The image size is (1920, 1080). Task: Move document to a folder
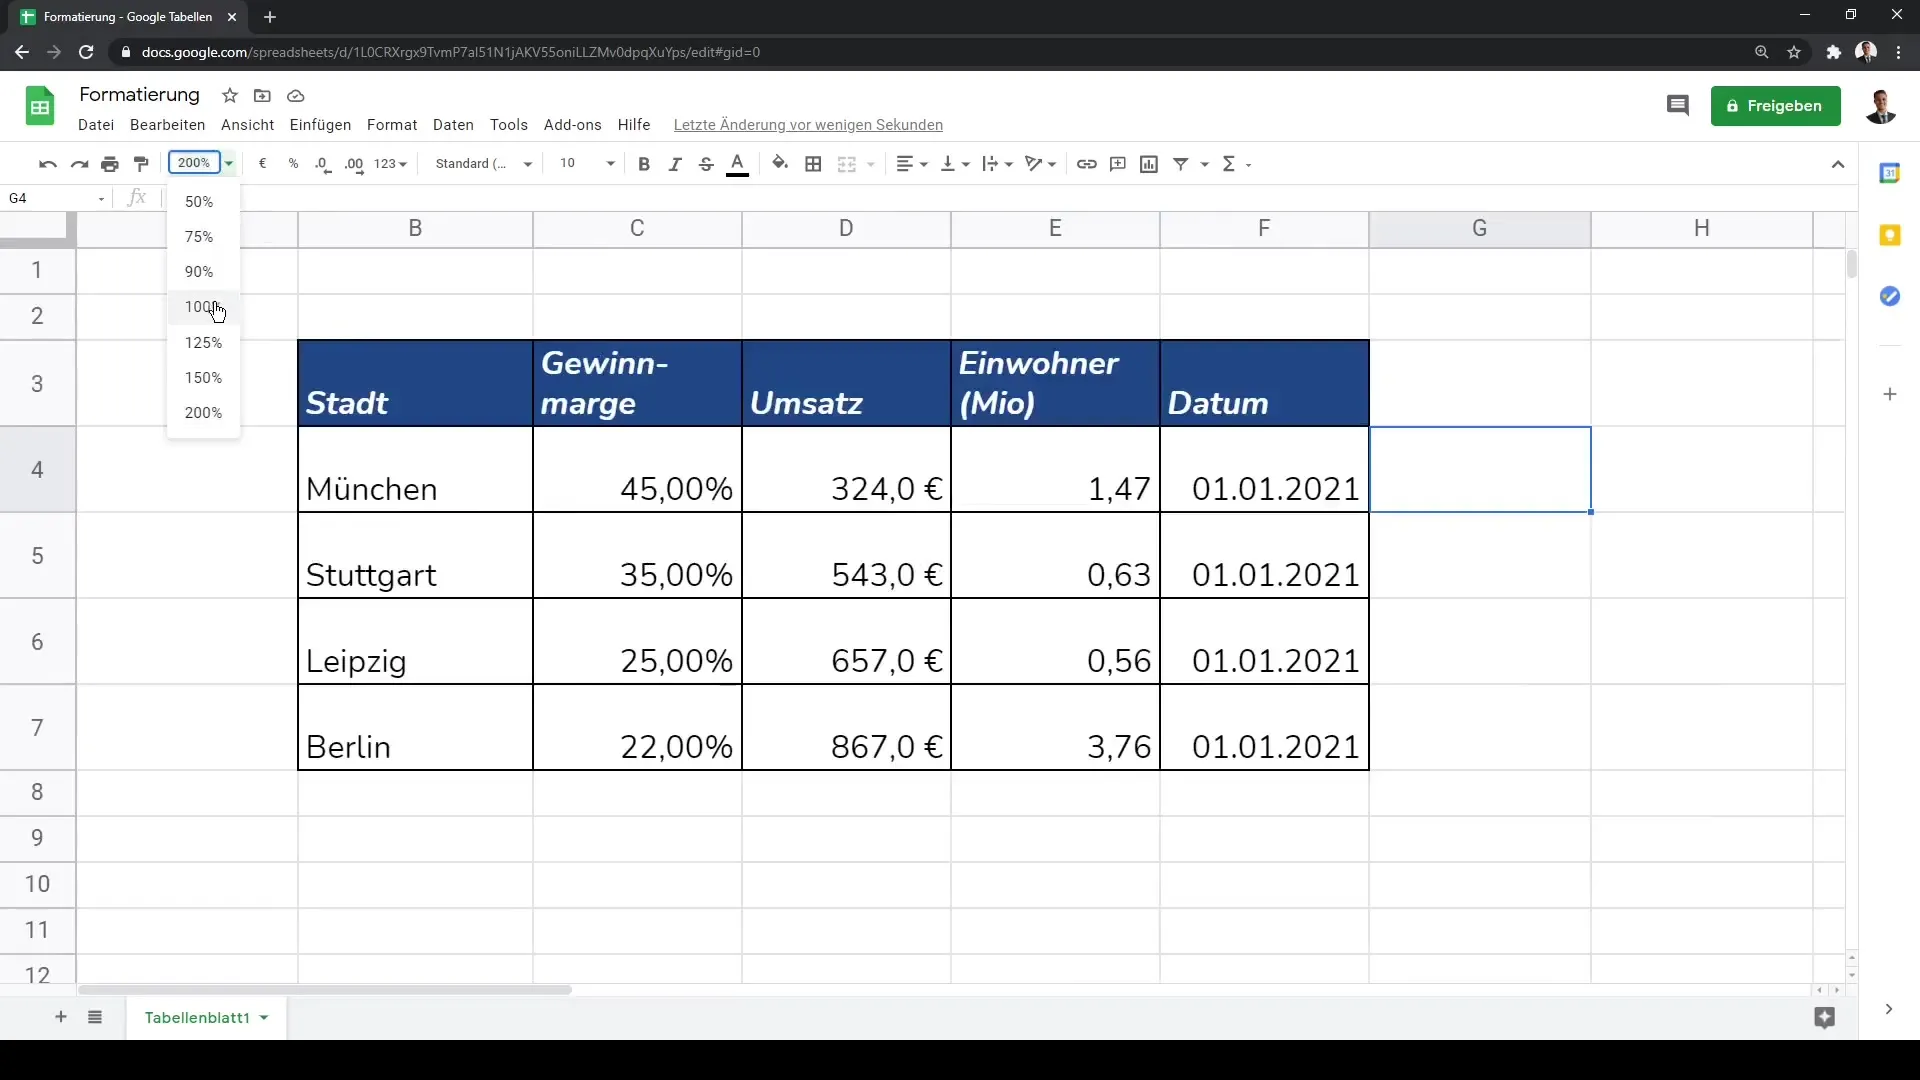(262, 96)
